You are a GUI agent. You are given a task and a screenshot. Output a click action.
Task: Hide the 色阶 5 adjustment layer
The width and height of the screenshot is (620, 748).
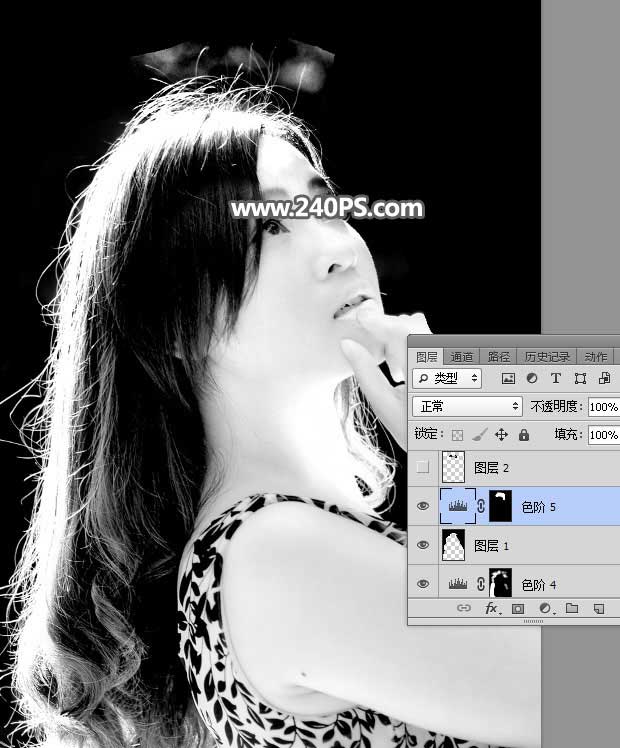(x=423, y=506)
